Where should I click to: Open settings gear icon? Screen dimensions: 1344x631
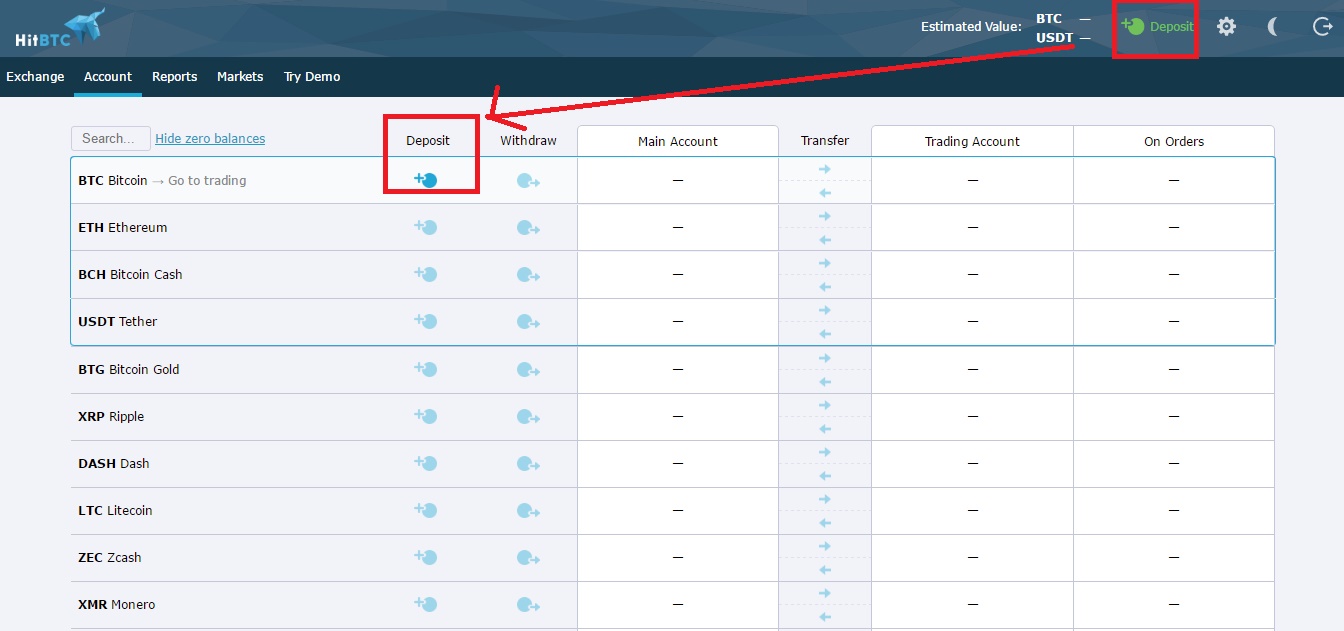pos(1226,27)
